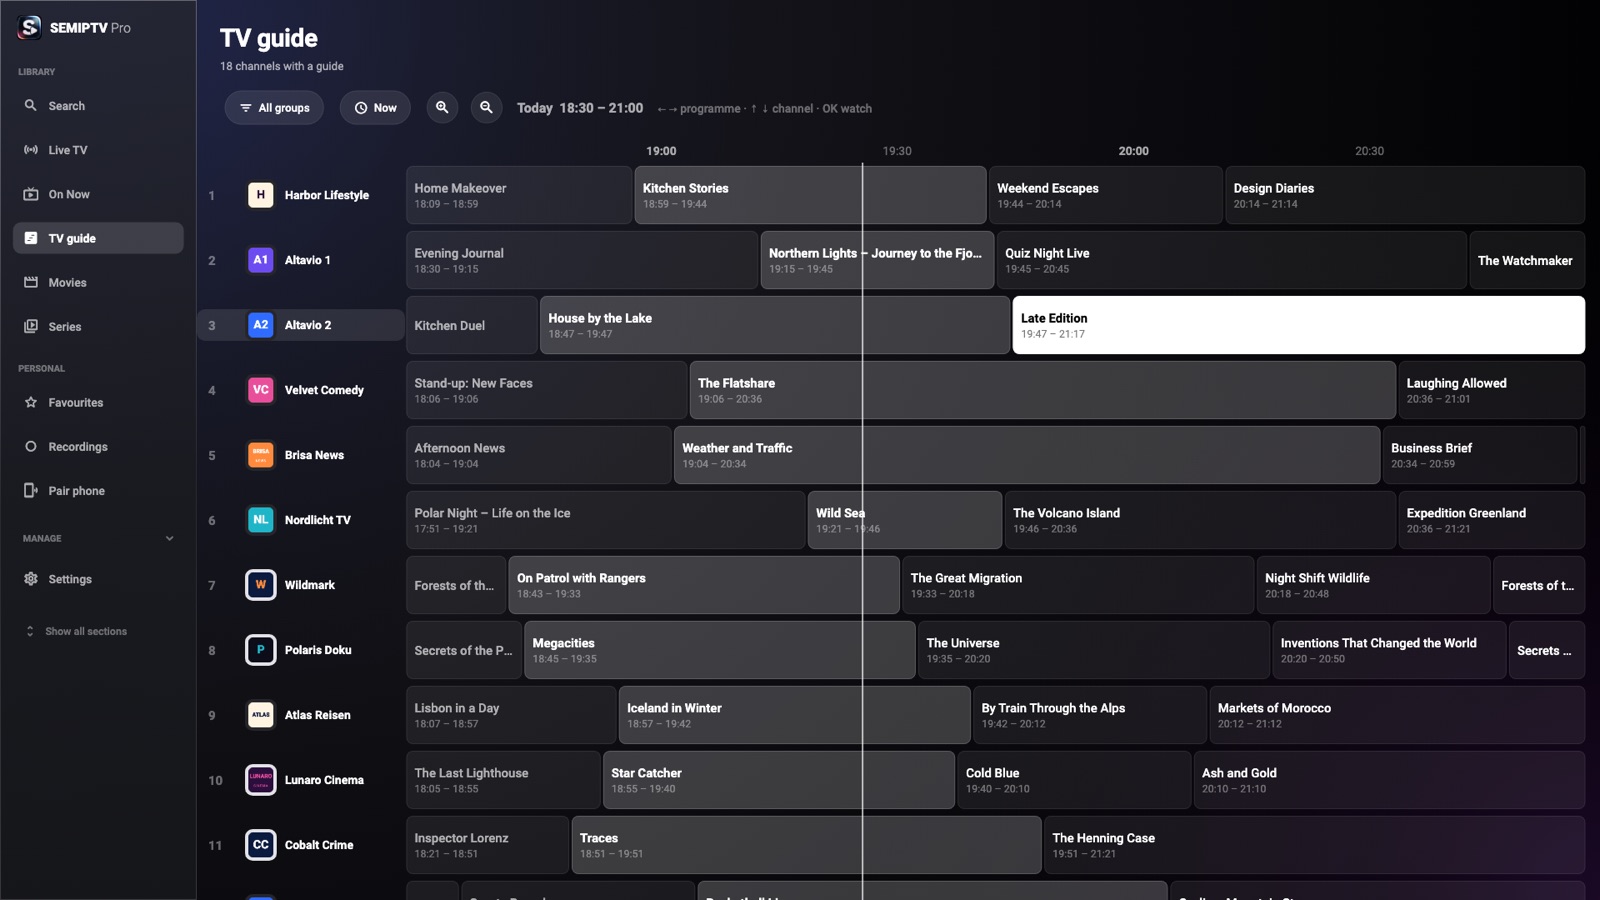Click the Atlas Reisen channel logo
Viewport: 1600px width, 900px height.
tap(260, 715)
